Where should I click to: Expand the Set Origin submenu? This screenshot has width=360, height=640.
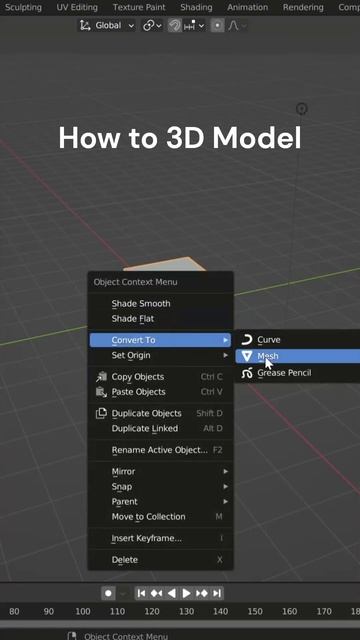point(160,355)
